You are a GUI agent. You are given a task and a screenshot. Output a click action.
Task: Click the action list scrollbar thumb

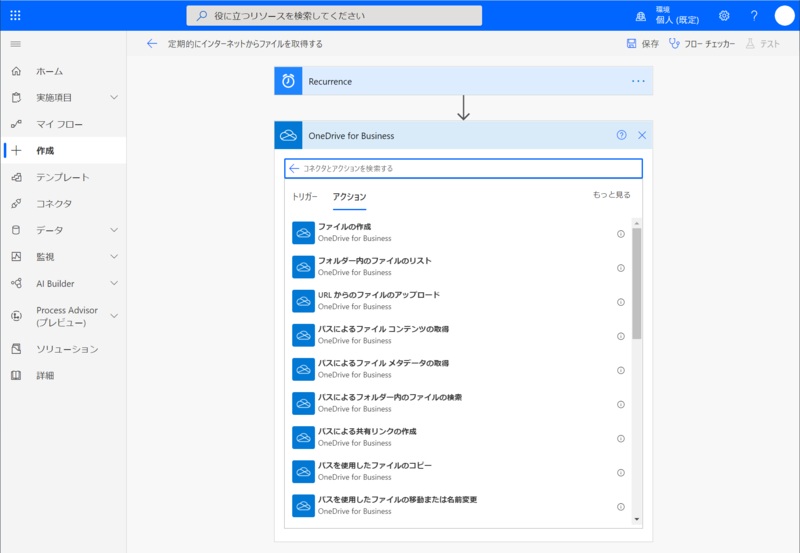click(636, 284)
